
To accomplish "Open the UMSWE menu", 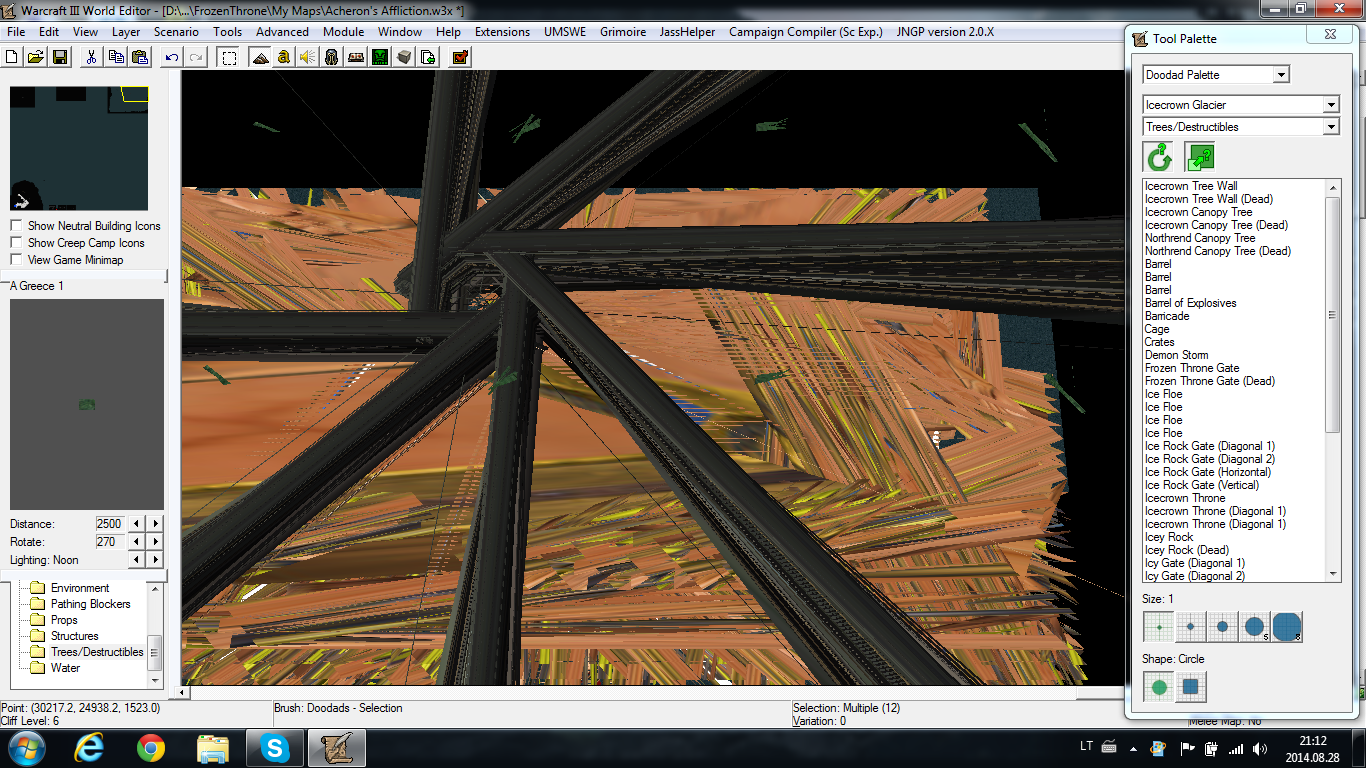I will pos(566,32).
